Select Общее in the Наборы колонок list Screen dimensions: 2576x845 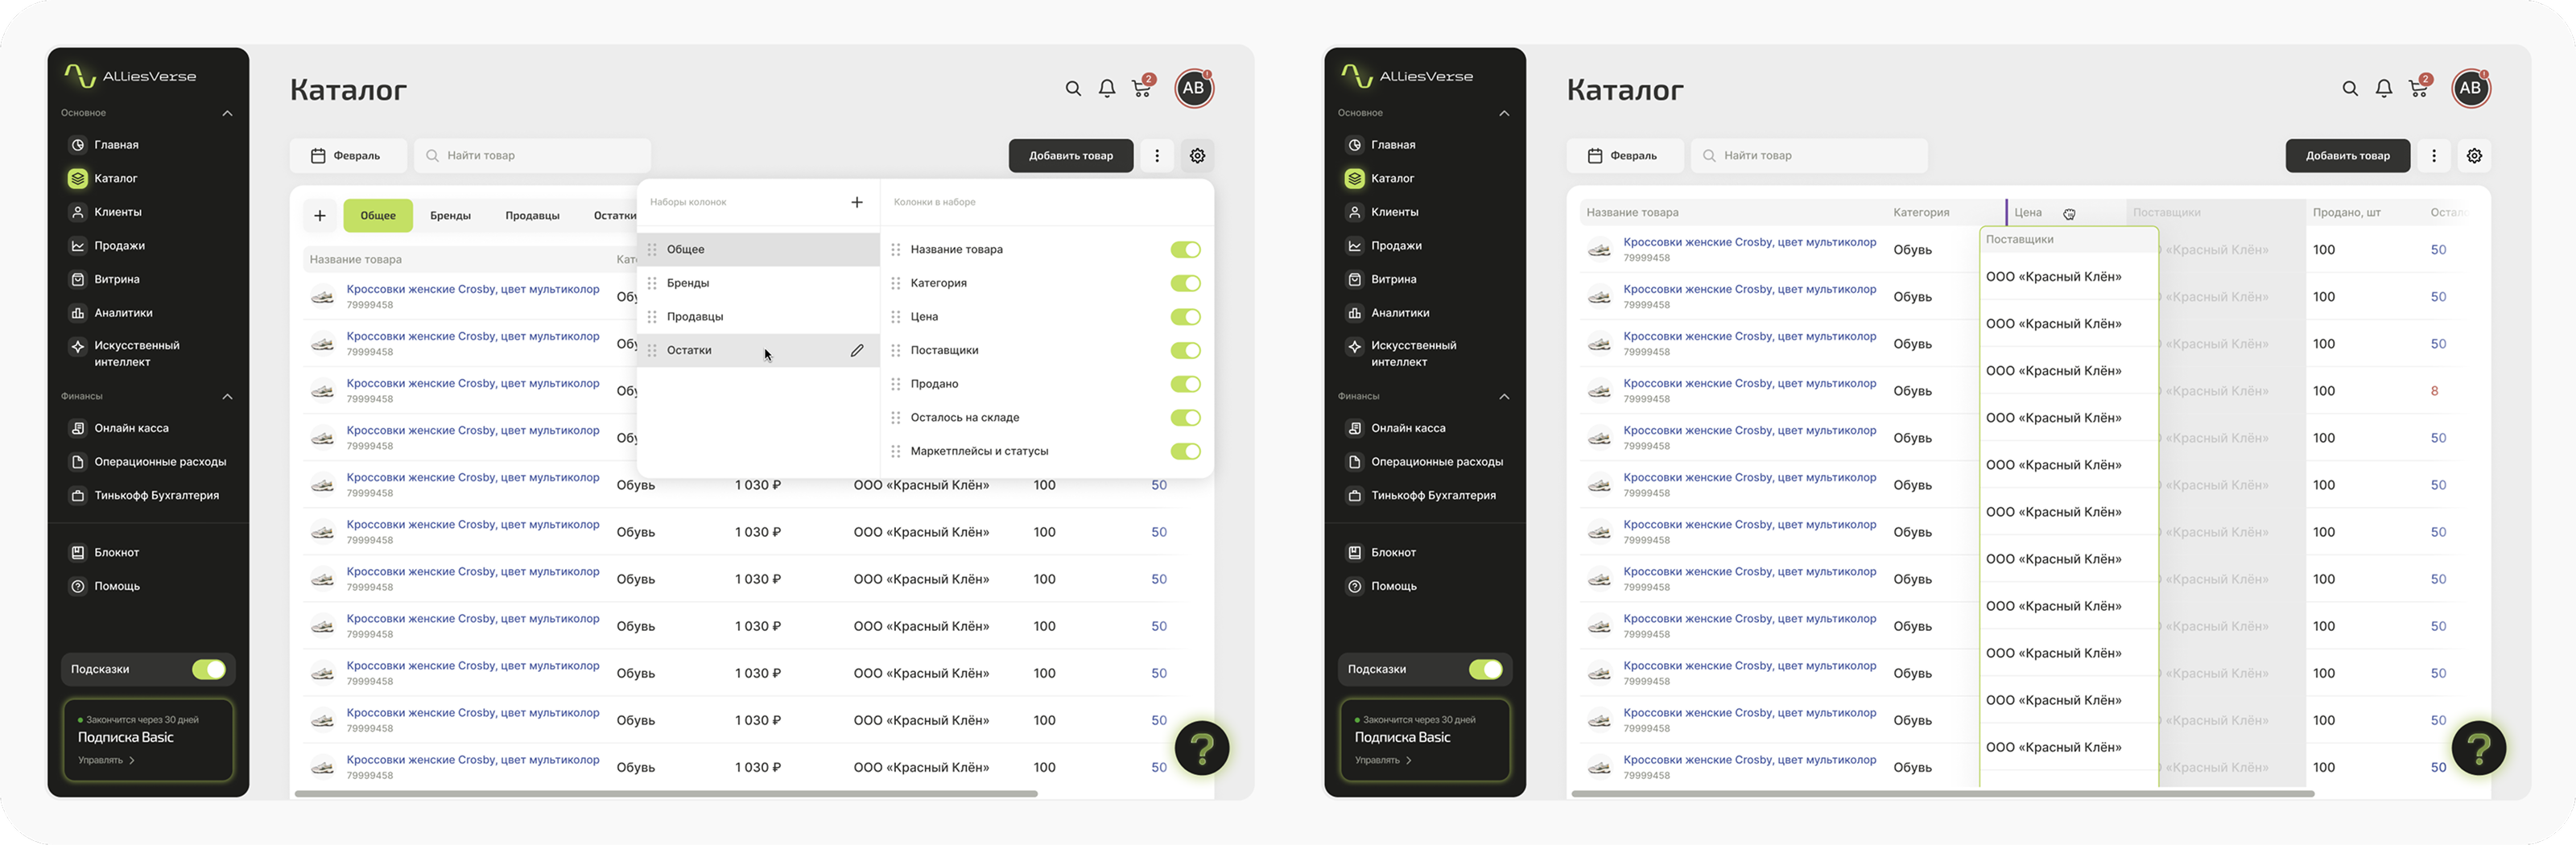[758, 250]
